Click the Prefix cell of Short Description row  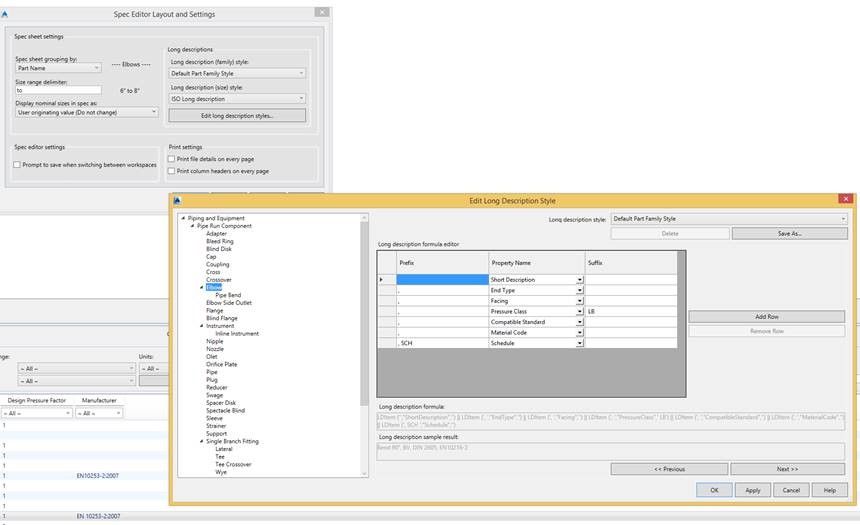[x=442, y=280]
